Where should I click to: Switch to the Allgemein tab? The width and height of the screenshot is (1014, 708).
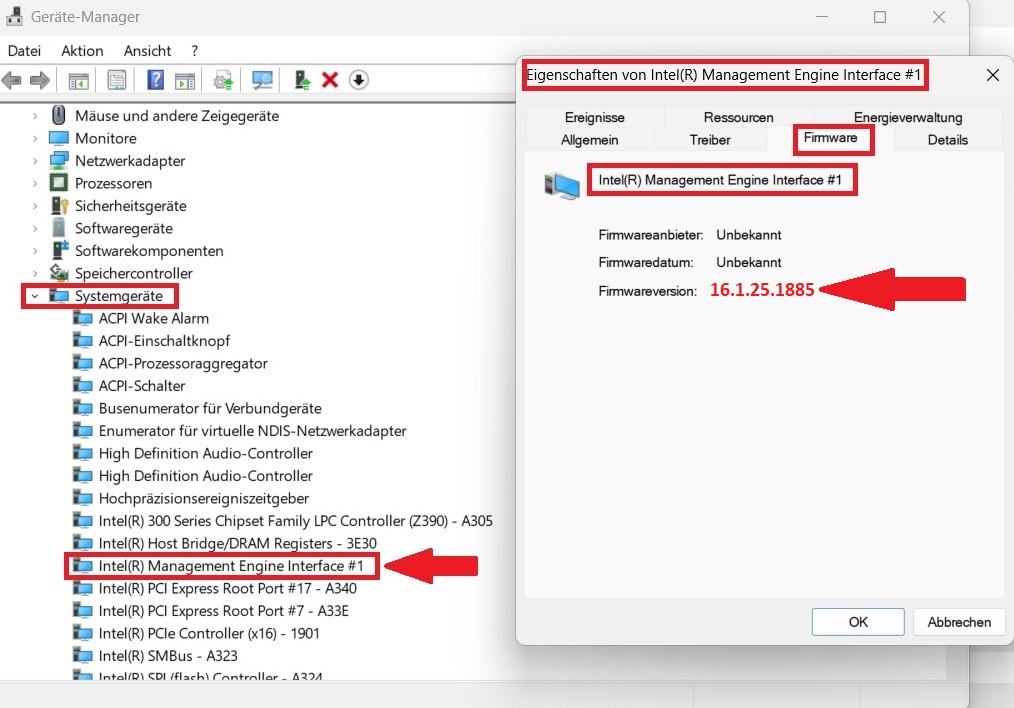pos(589,140)
